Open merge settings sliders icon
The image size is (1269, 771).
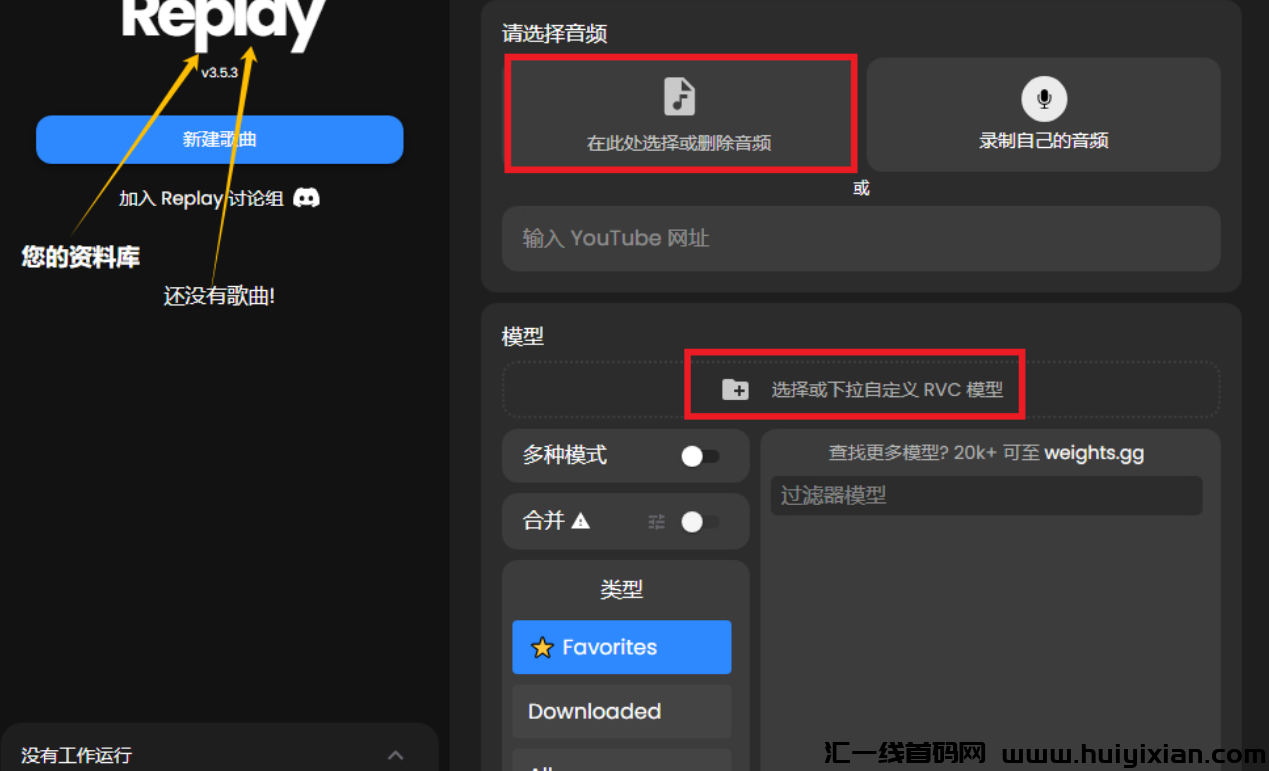click(656, 521)
